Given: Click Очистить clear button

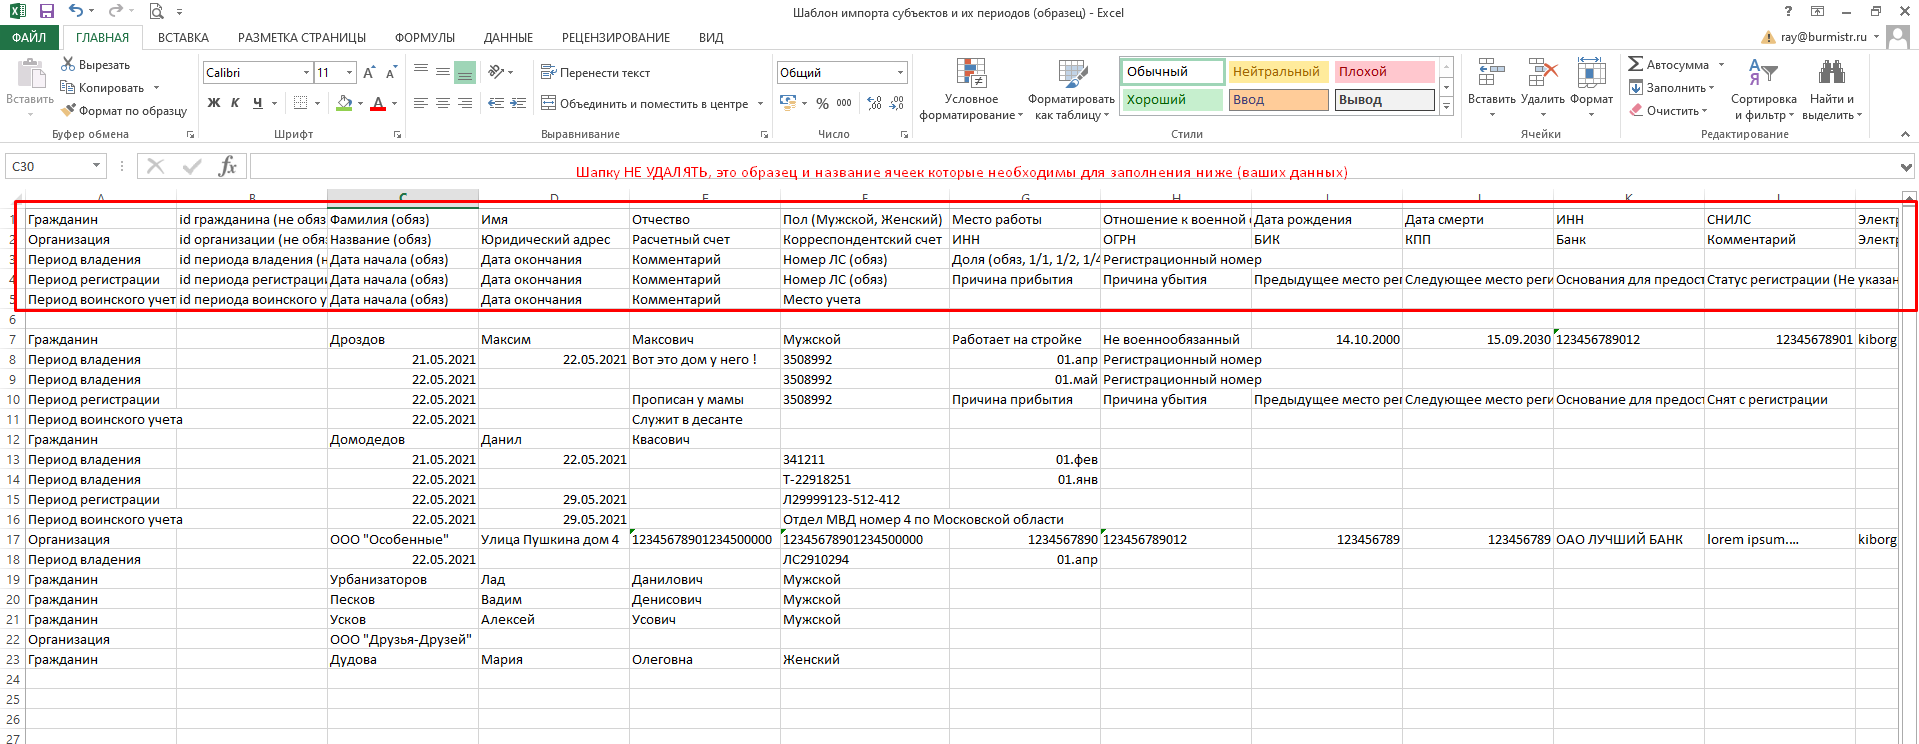Looking at the screenshot, I should tap(1667, 110).
